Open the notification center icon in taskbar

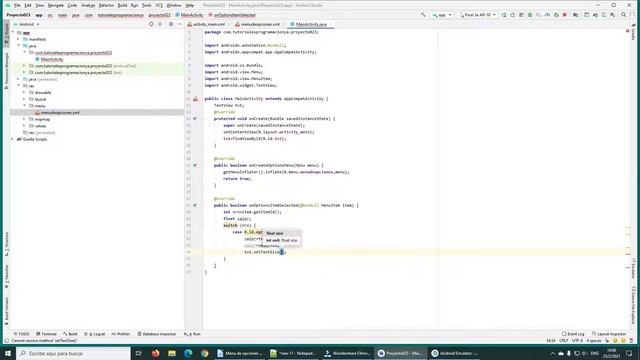629,353
